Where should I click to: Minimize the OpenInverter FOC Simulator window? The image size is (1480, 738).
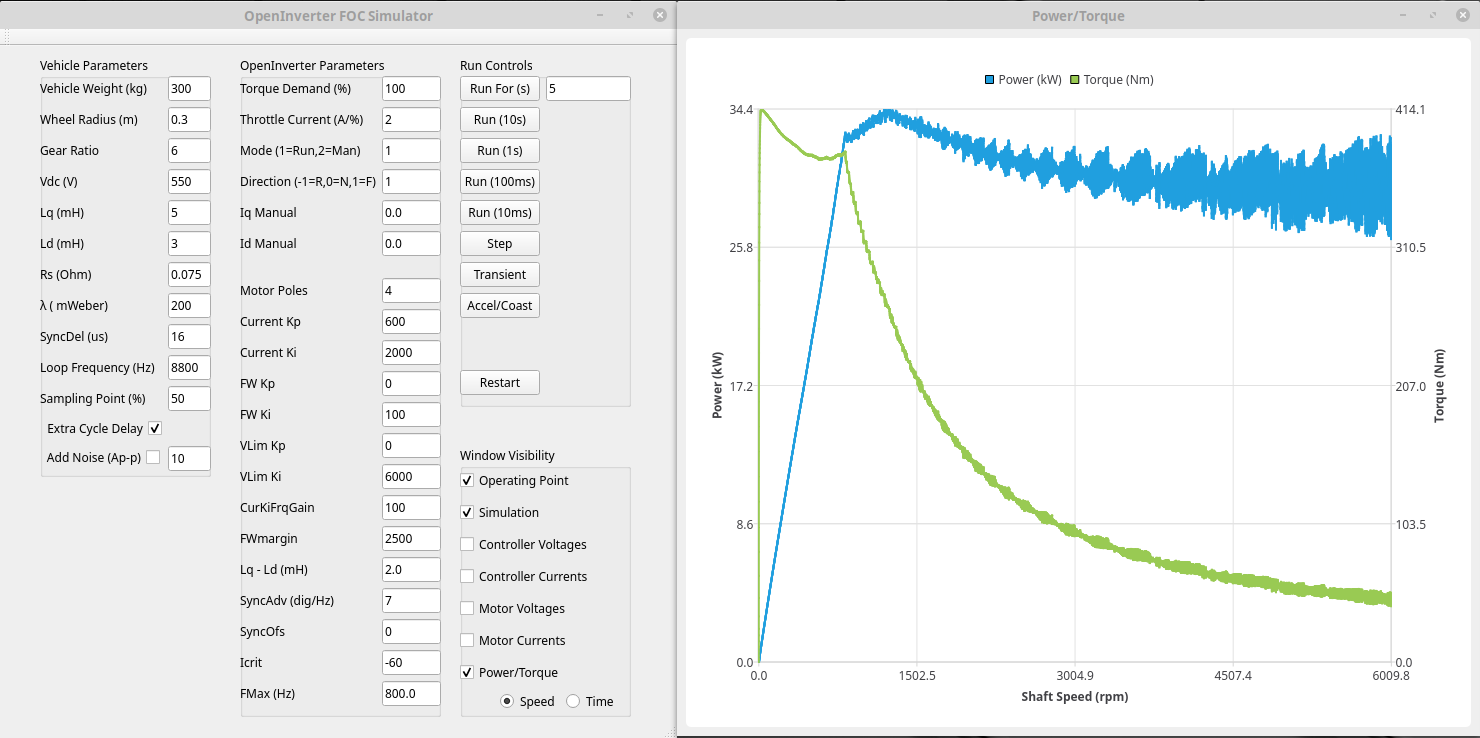599,15
